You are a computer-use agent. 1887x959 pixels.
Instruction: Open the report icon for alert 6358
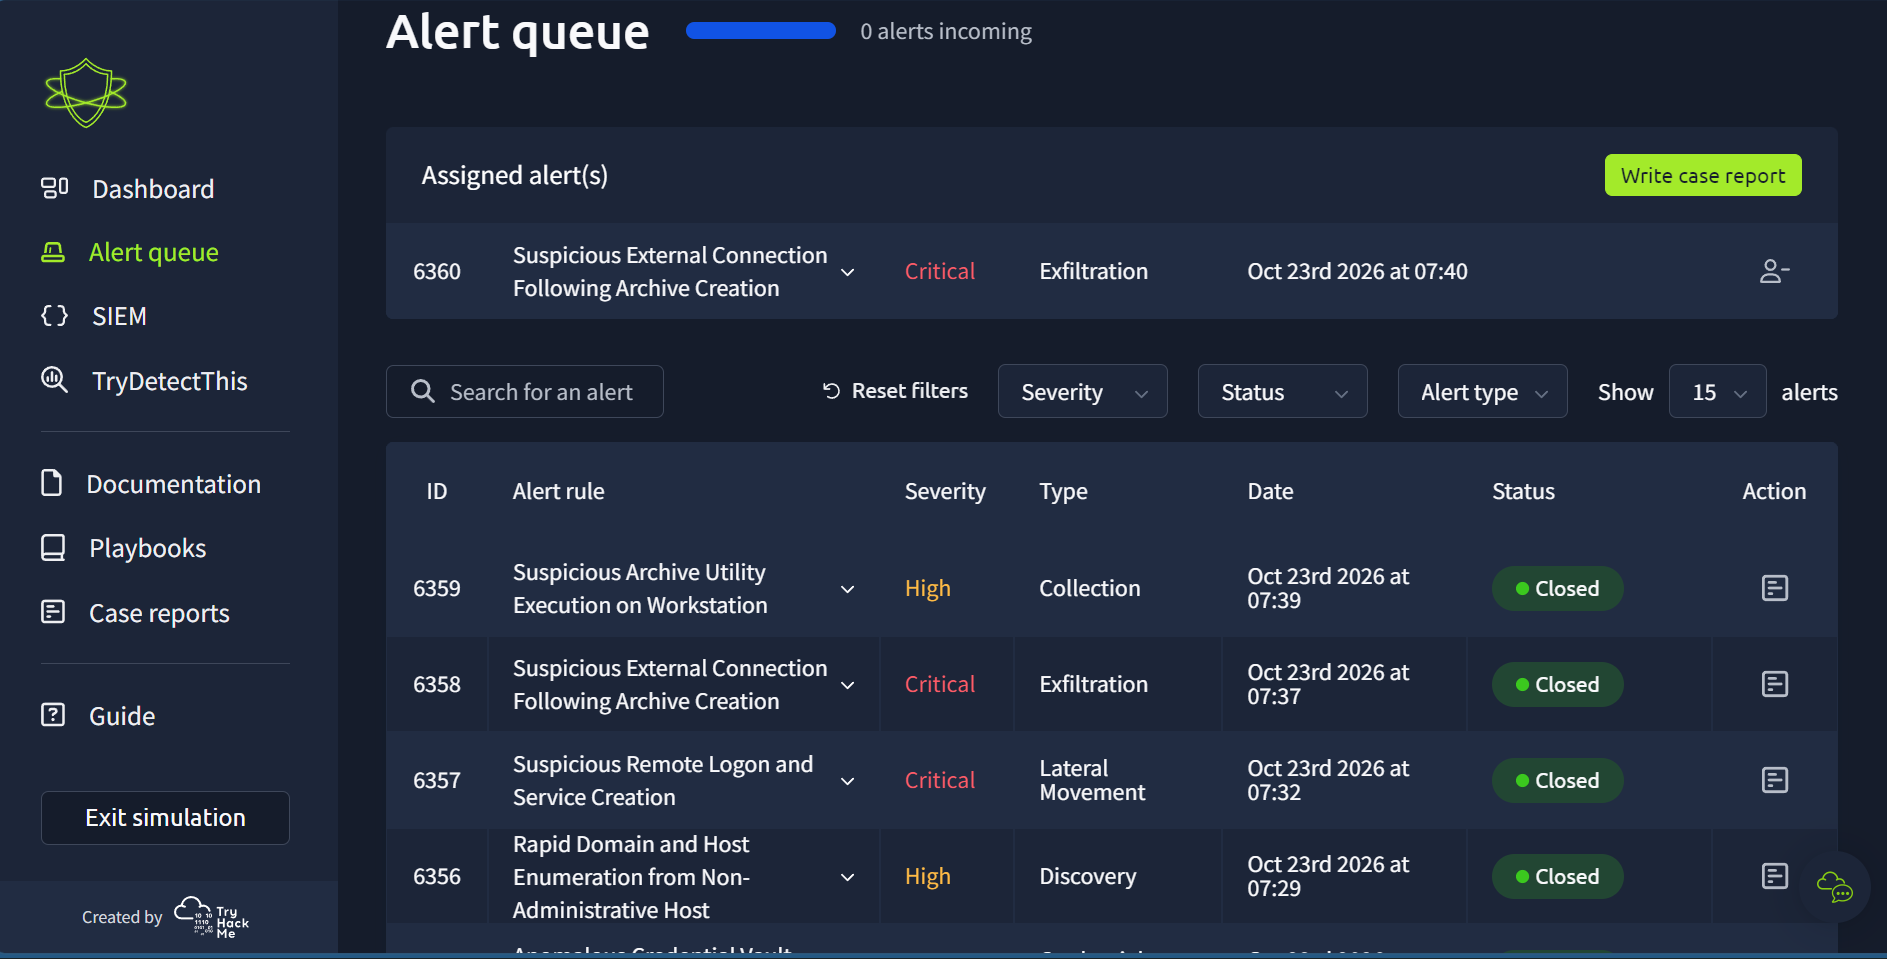[x=1775, y=684]
